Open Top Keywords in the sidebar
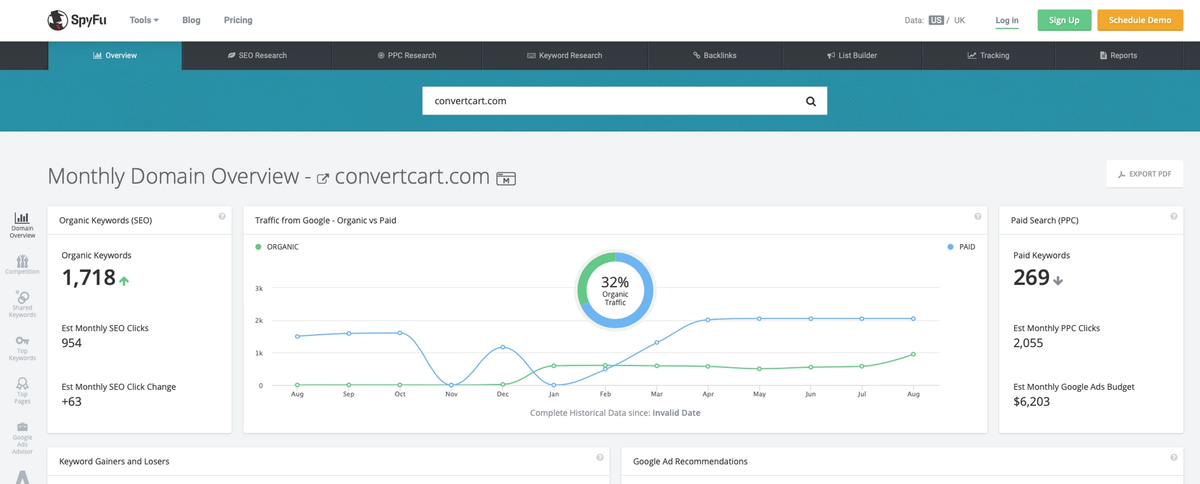Image resolution: width=1200 pixels, height=484 pixels. point(22,347)
